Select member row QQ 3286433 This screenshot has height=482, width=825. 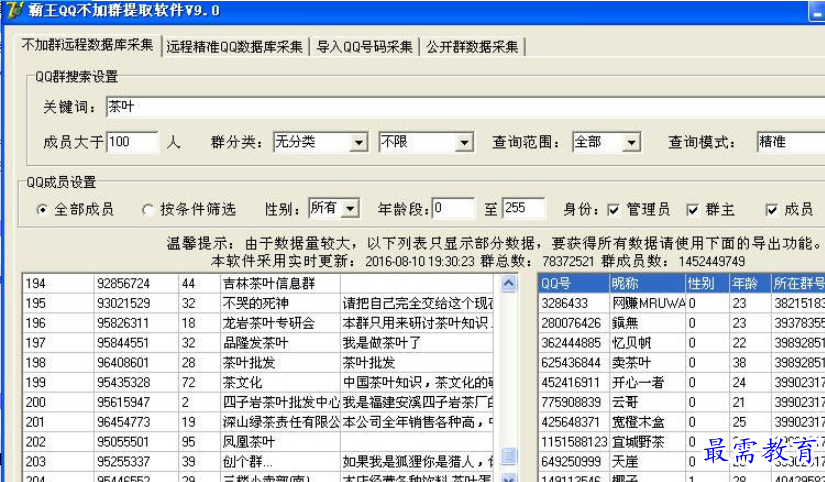pyautogui.click(x=682, y=304)
